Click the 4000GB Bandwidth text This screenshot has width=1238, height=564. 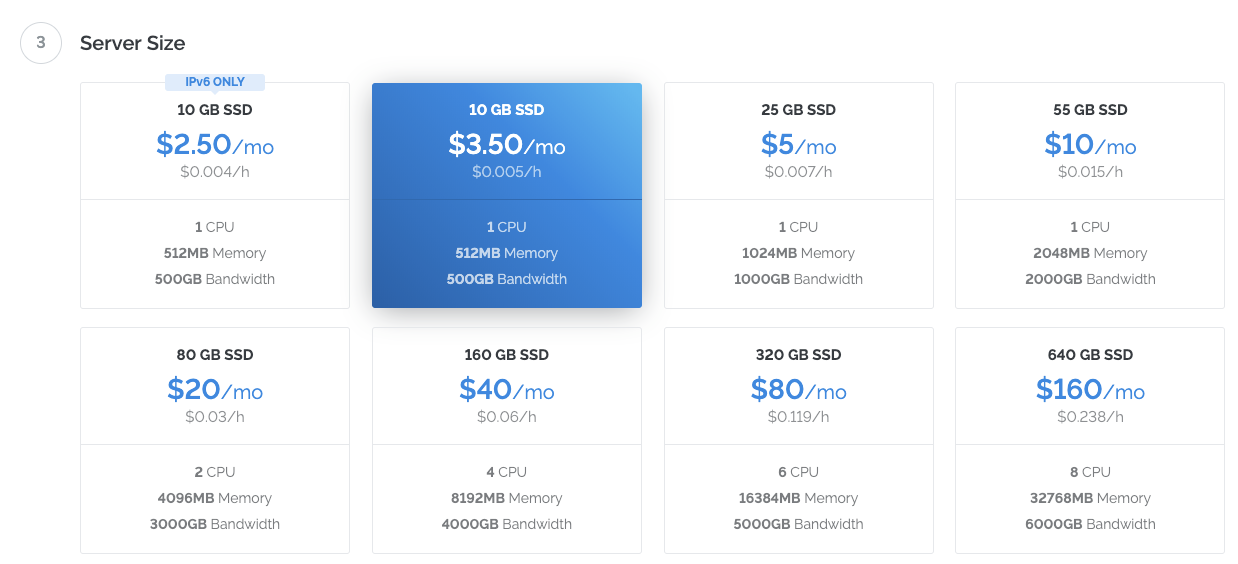point(507,524)
